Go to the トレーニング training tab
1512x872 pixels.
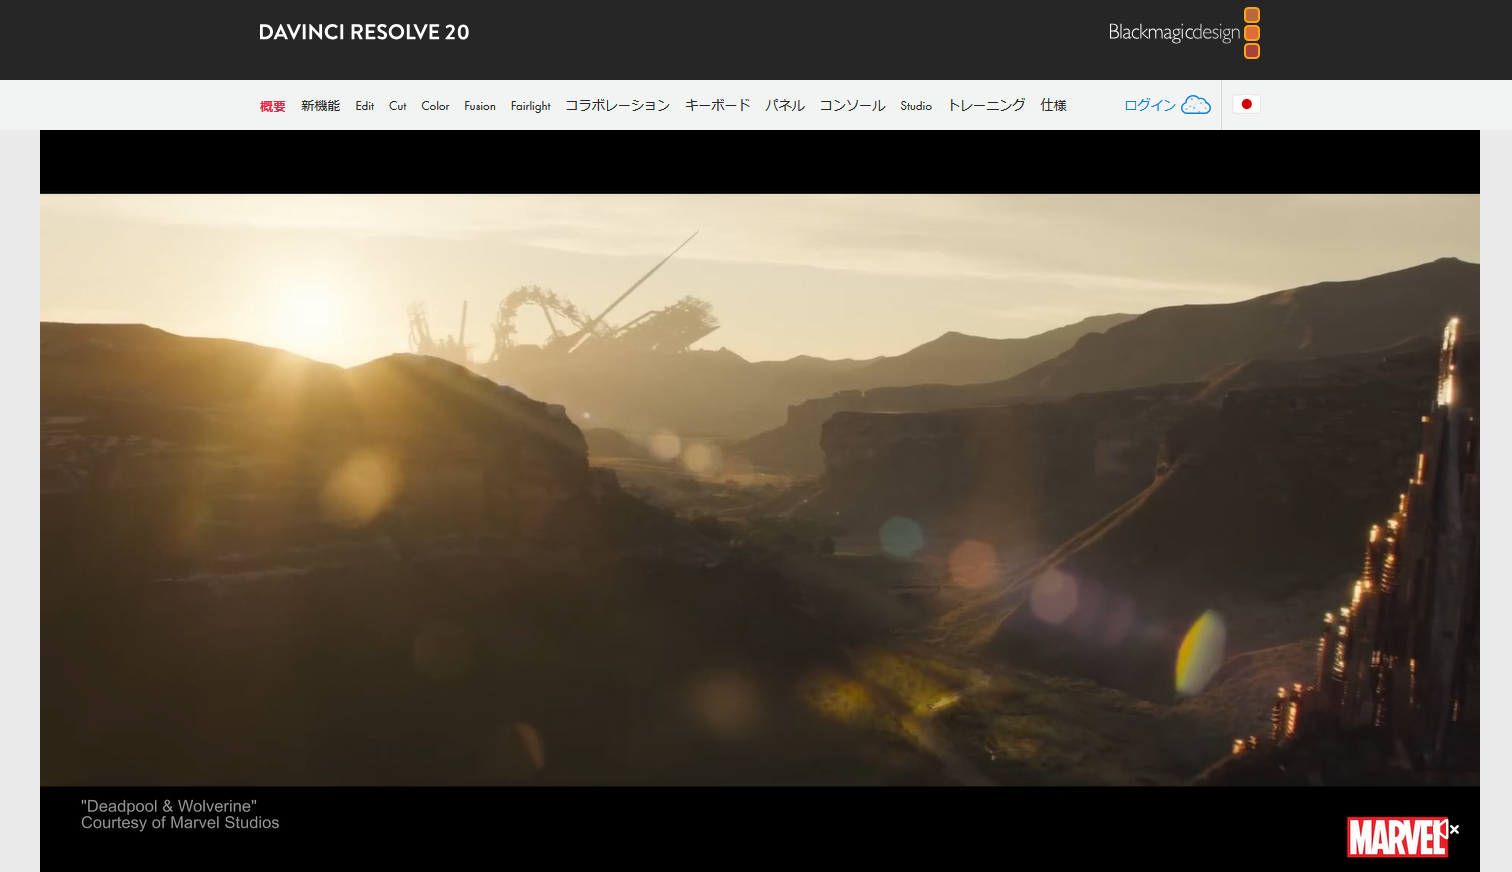986,106
